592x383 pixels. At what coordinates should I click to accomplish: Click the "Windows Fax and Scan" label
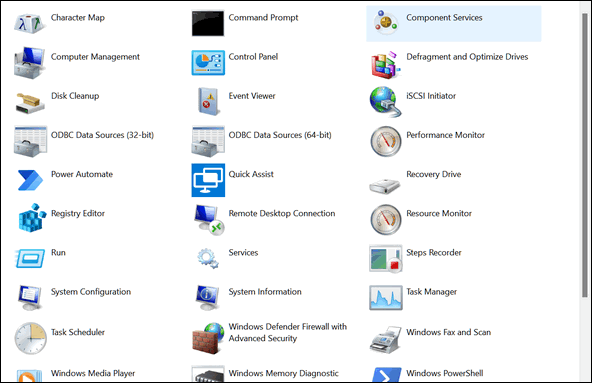coord(448,332)
